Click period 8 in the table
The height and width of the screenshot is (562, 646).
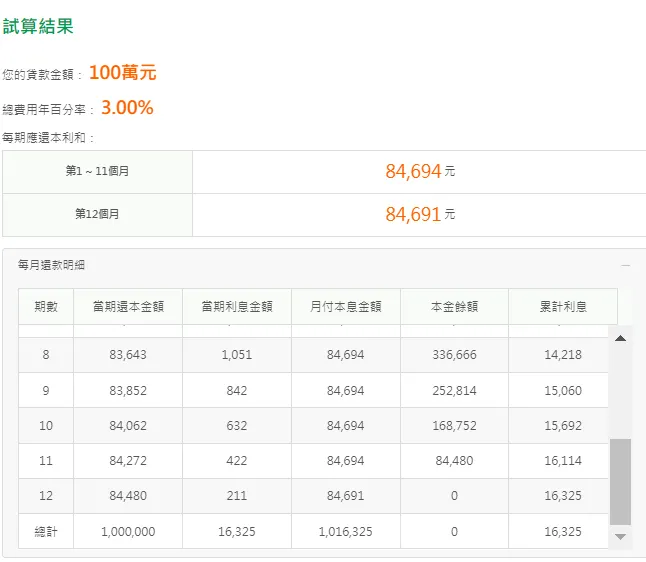pyautogui.click(x=46, y=355)
